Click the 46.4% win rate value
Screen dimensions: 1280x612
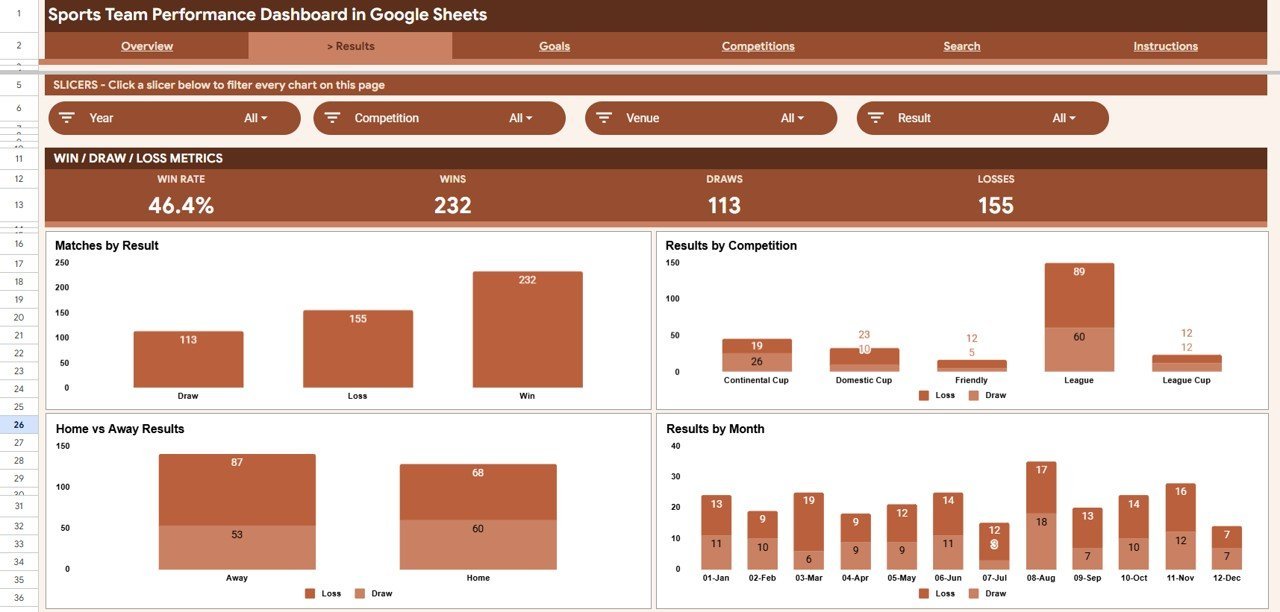181,206
